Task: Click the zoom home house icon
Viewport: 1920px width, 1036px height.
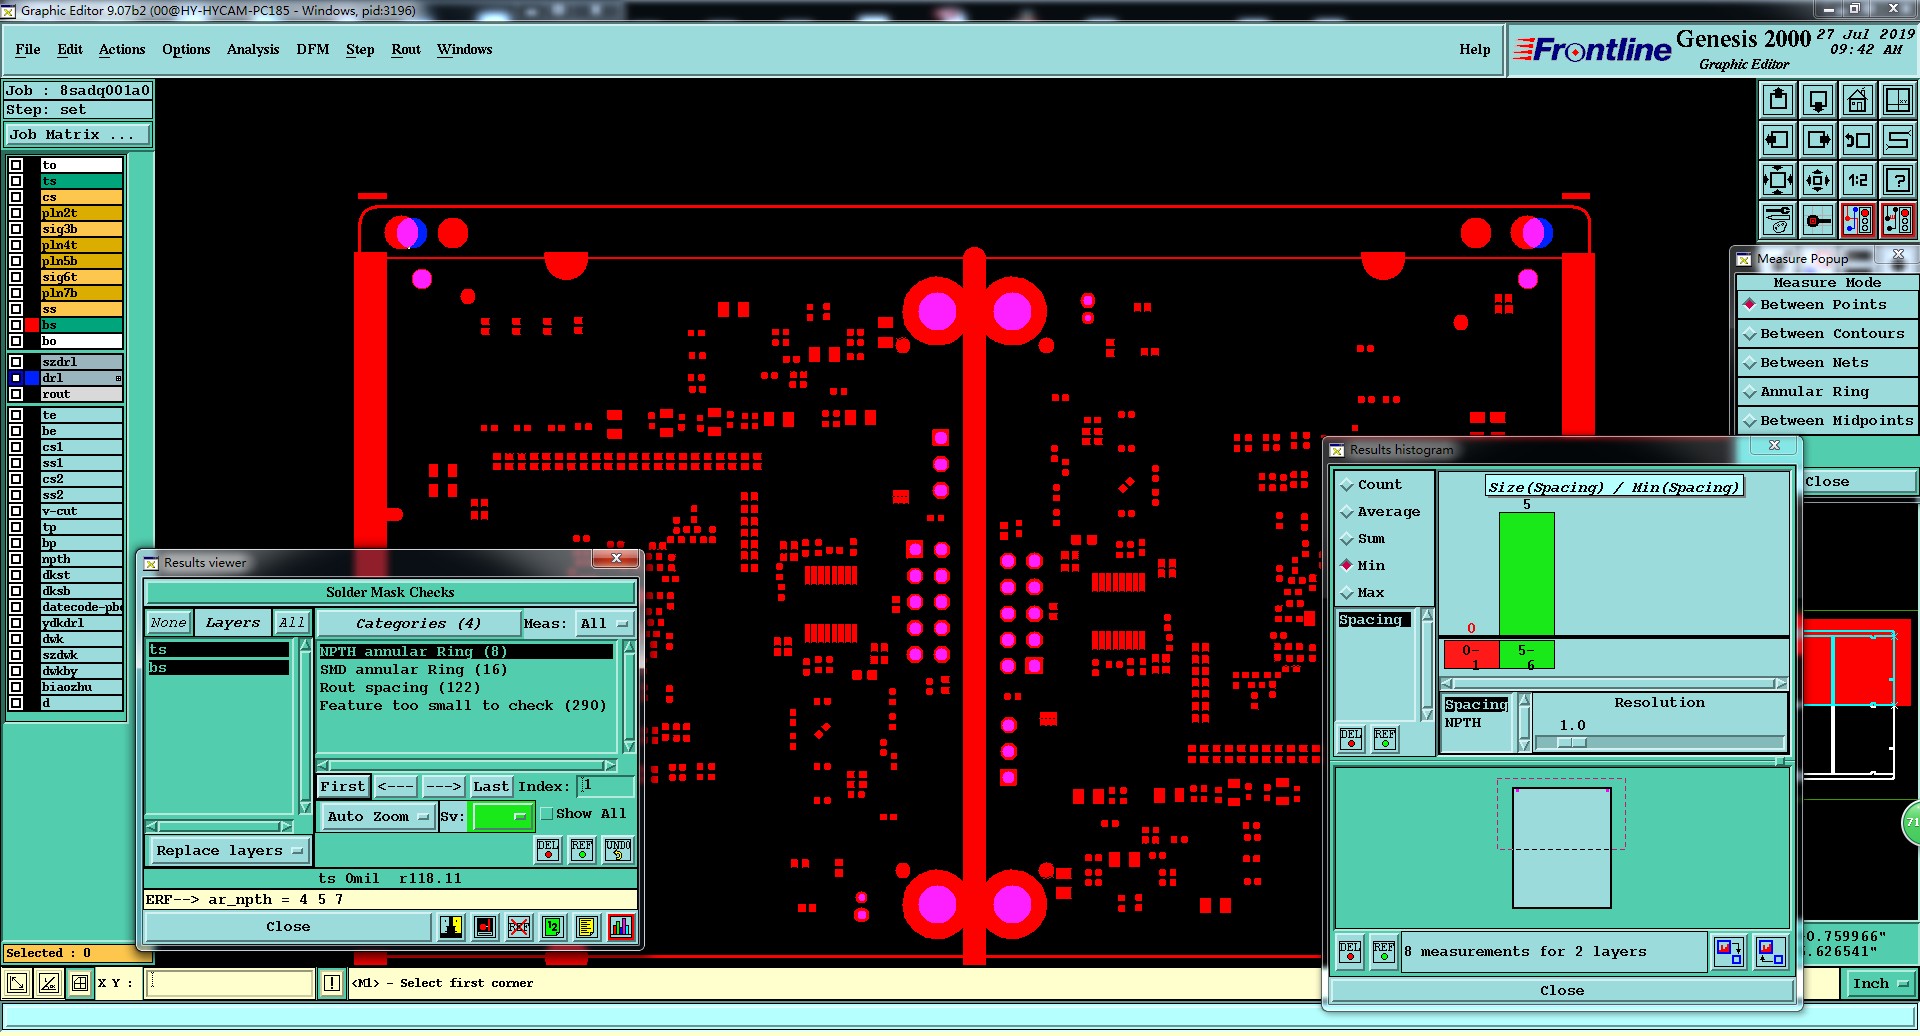Action: [x=1858, y=100]
